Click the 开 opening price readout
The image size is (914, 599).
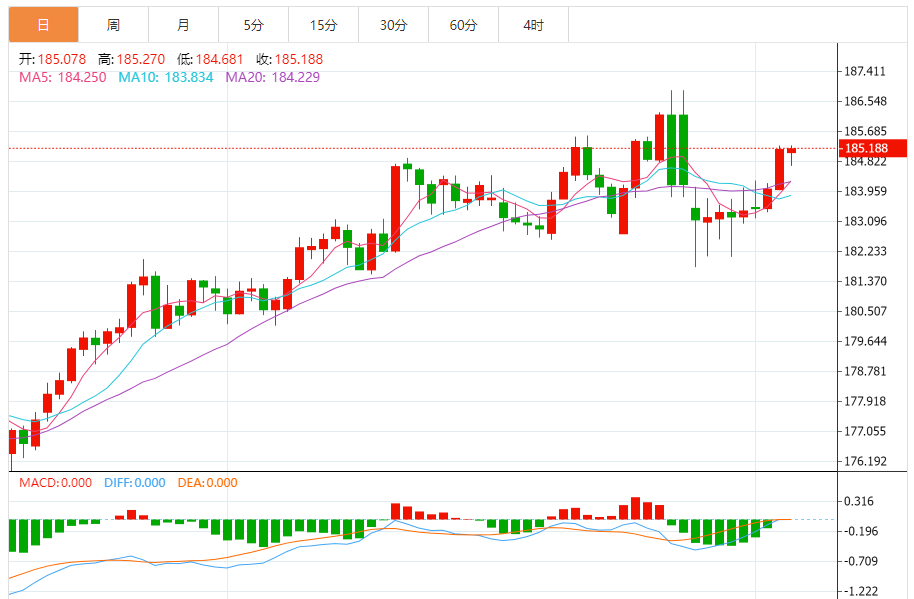tap(54, 60)
